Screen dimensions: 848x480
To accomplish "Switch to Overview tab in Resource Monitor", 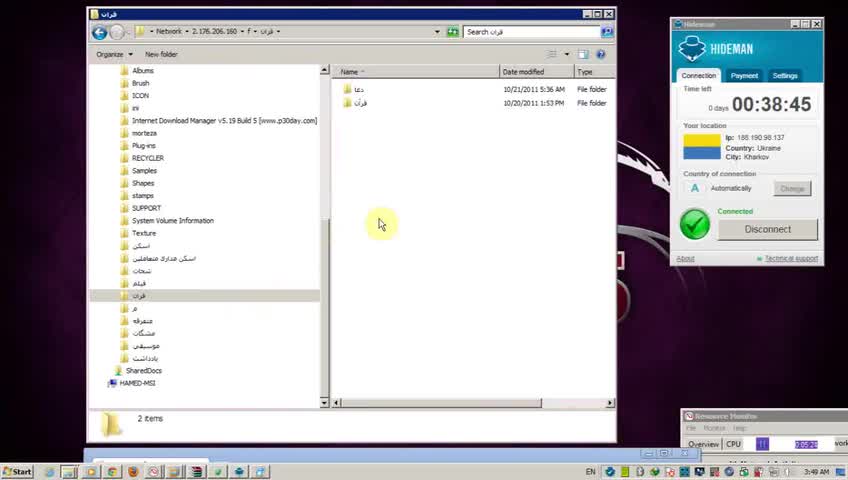I will 703,444.
